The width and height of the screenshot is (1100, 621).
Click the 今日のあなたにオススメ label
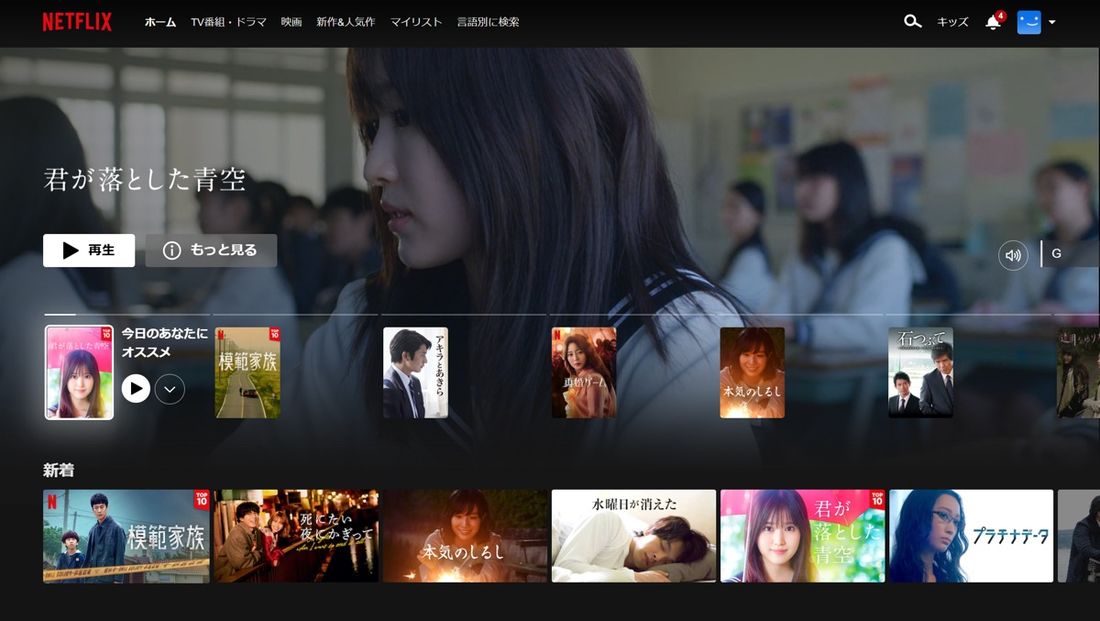165,342
